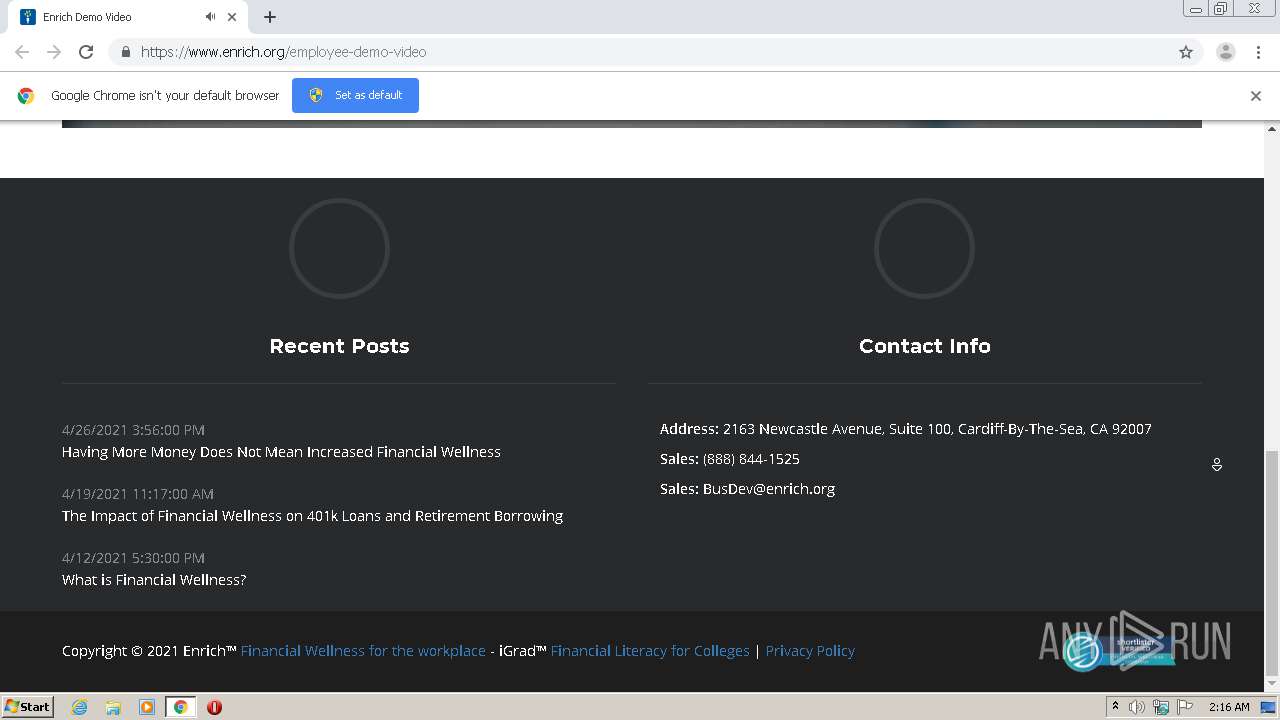Open the system volume control
This screenshot has height=720, width=1280.
click(1137, 707)
